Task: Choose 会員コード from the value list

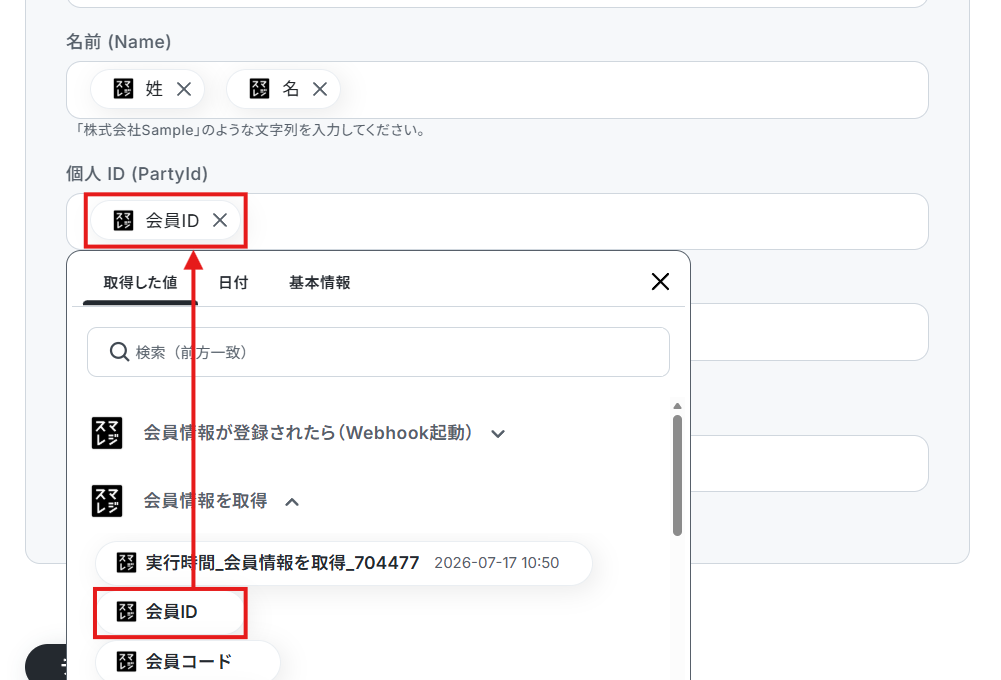Action: [188, 661]
